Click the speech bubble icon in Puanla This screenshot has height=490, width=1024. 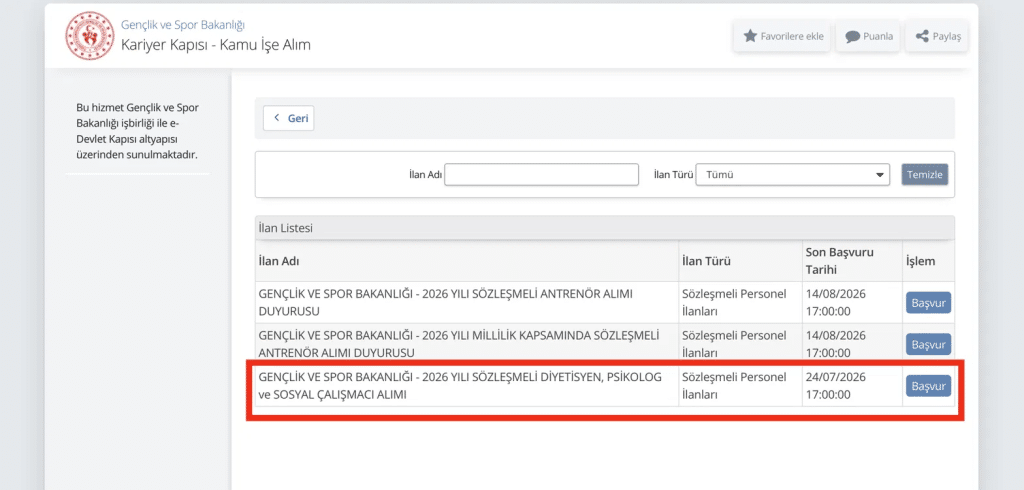pos(852,37)
